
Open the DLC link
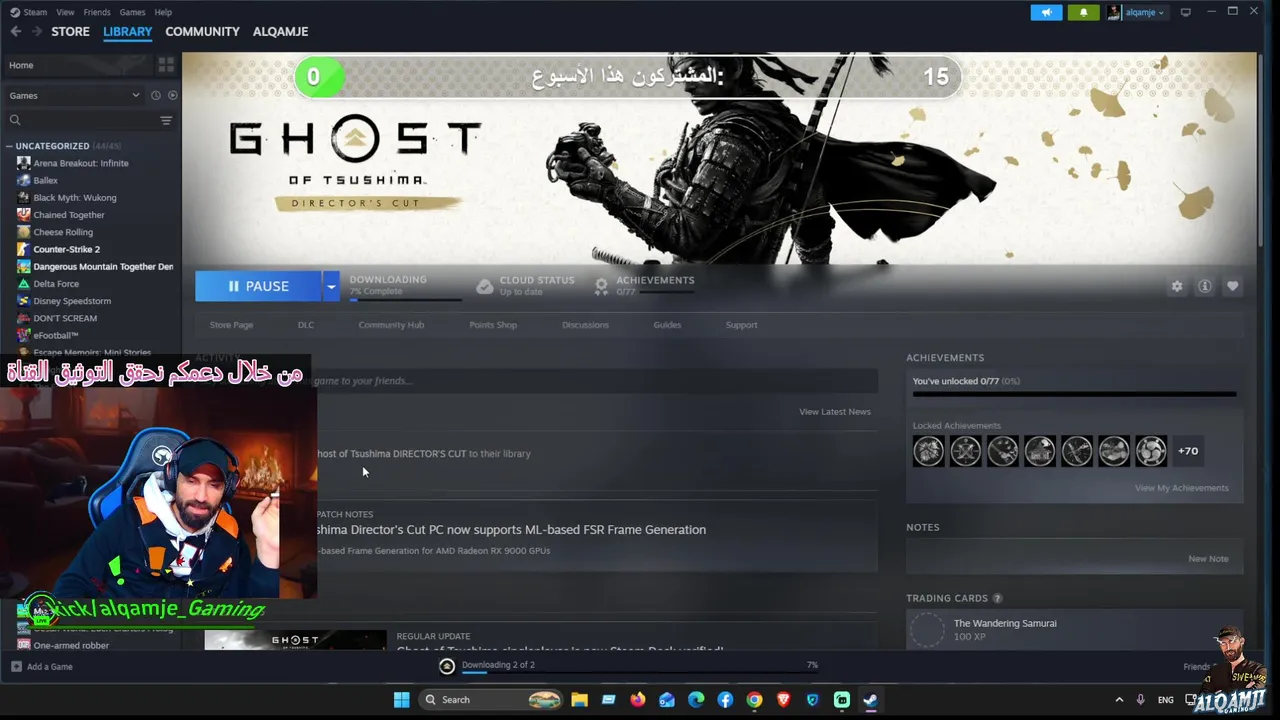[306, 325]
